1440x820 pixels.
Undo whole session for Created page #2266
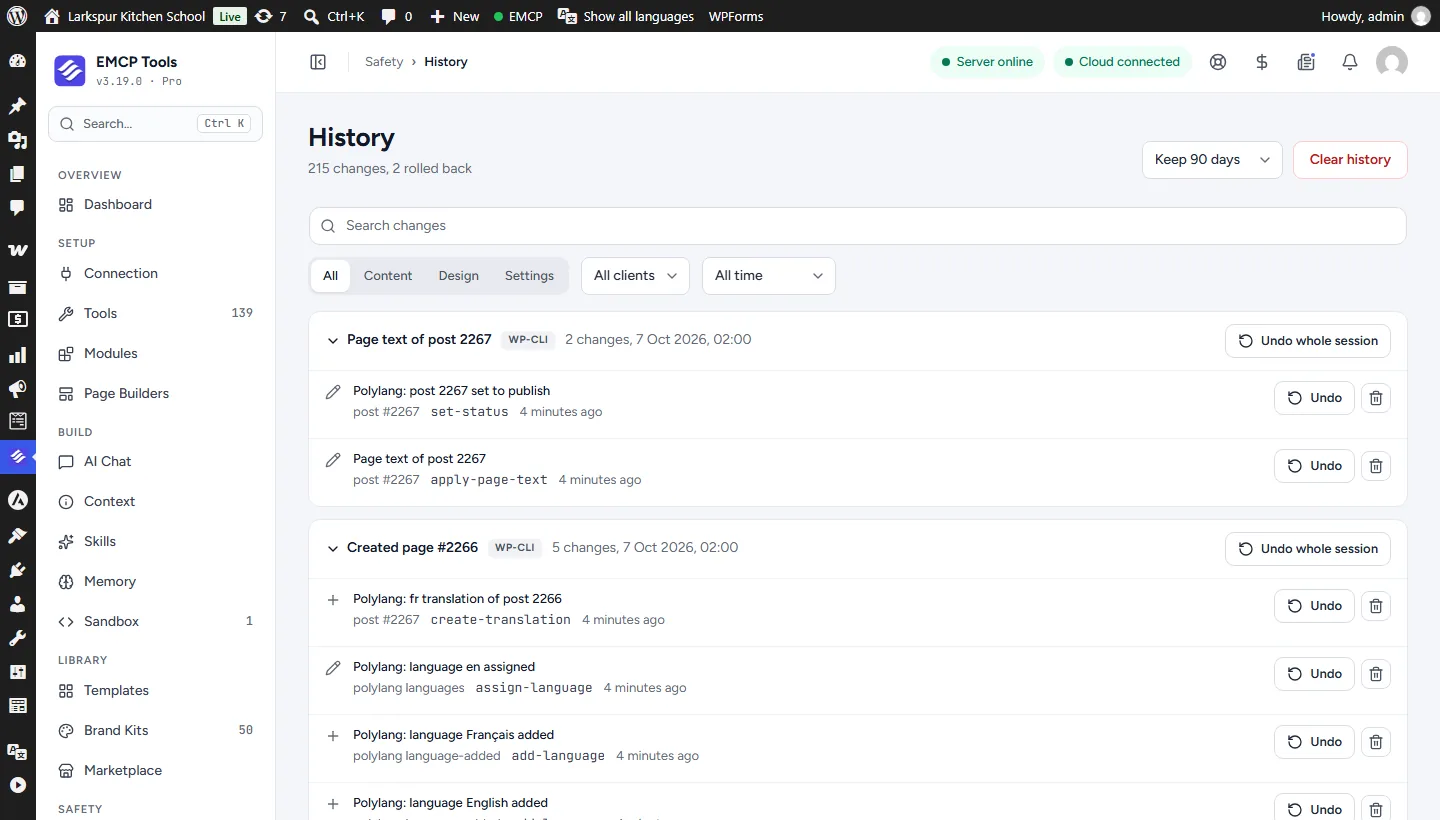pos(1308,549)
